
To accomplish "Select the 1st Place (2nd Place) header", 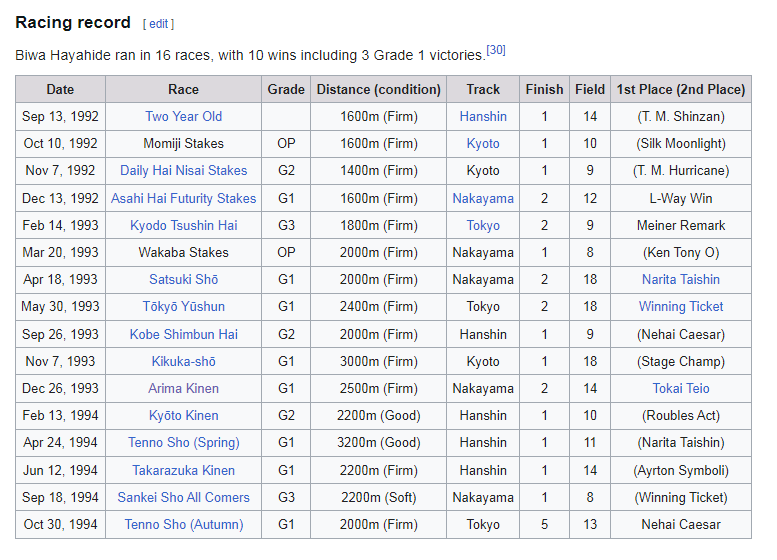I will 681,89.
